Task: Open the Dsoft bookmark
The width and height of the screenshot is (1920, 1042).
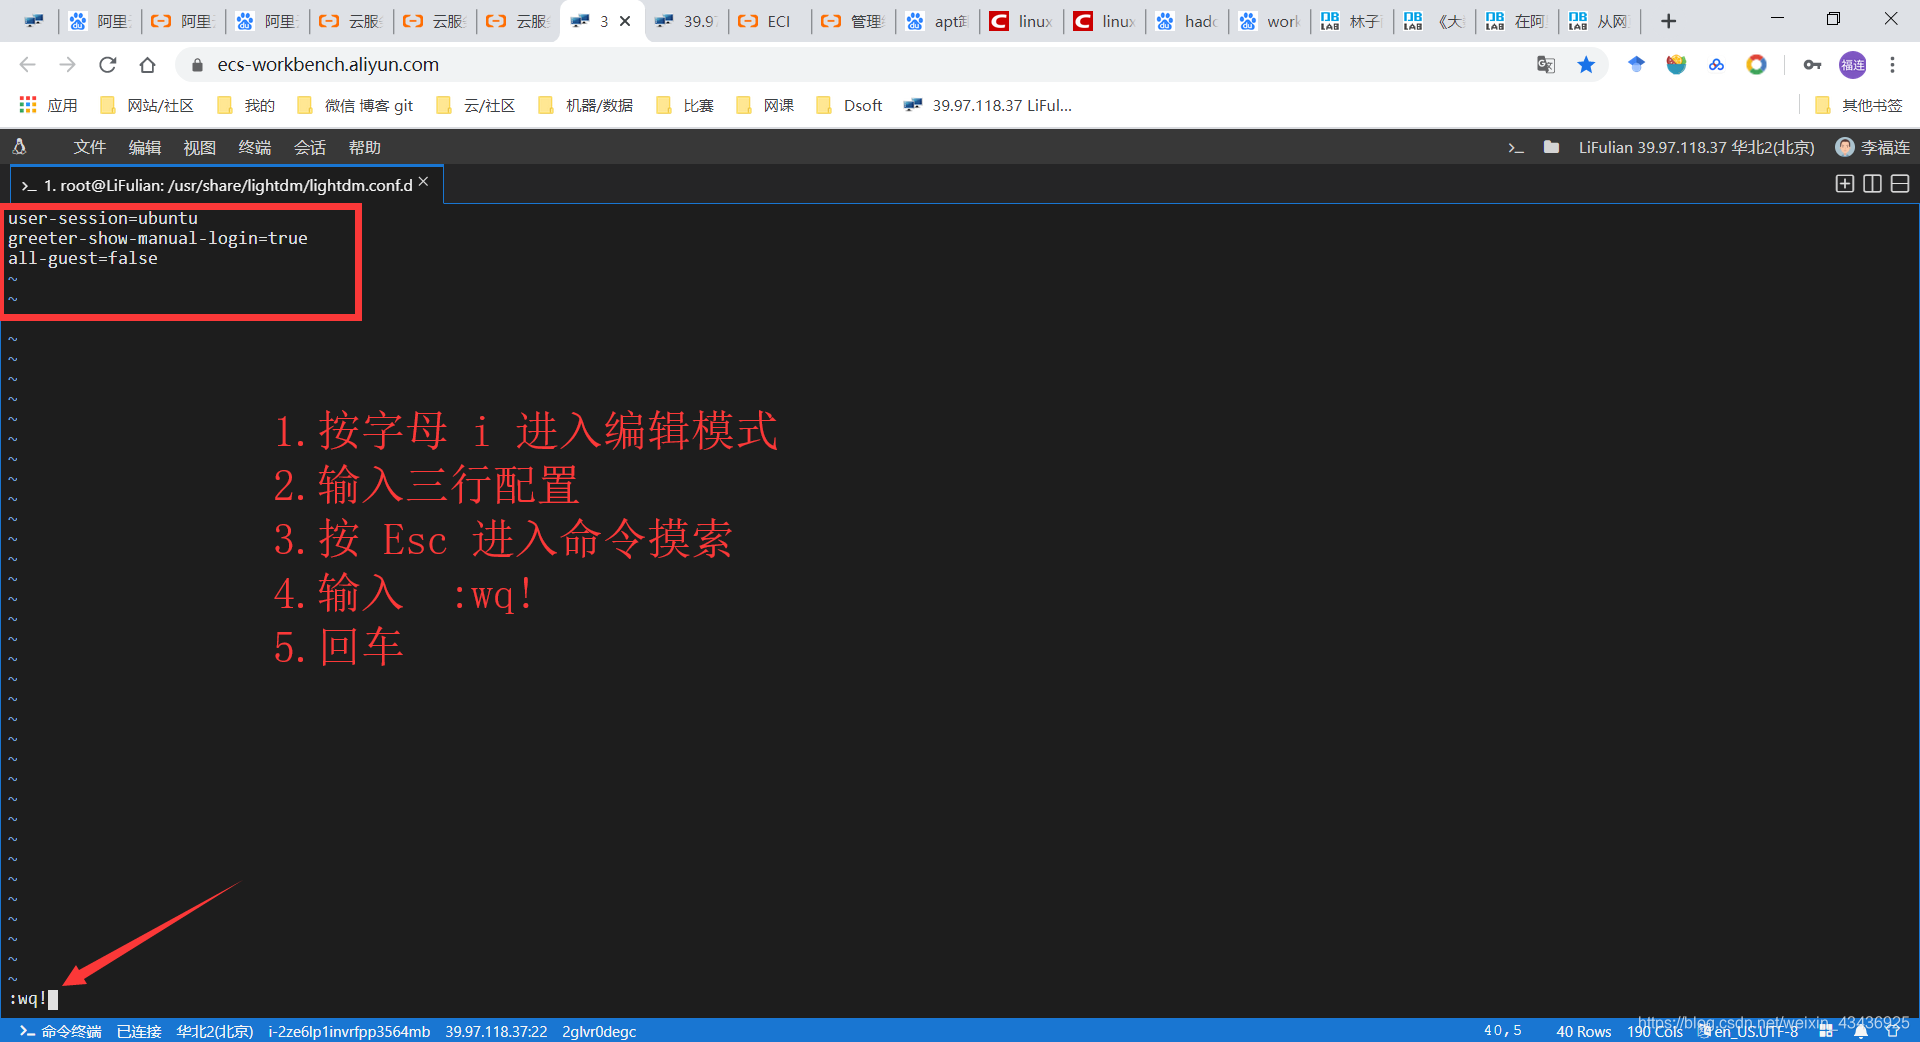Action: click(x=848, y=105)
